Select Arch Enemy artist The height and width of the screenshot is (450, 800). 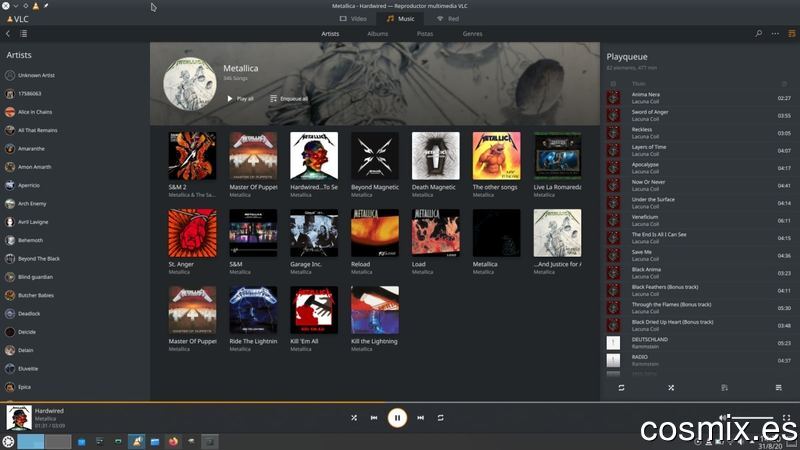[x=74, y=204]
